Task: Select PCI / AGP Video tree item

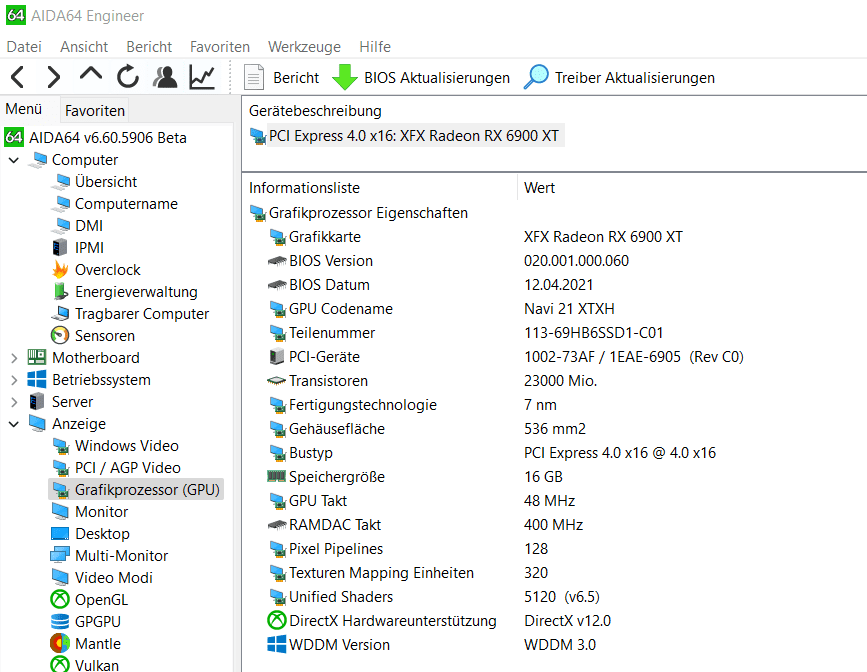Action: pos(128,467)
